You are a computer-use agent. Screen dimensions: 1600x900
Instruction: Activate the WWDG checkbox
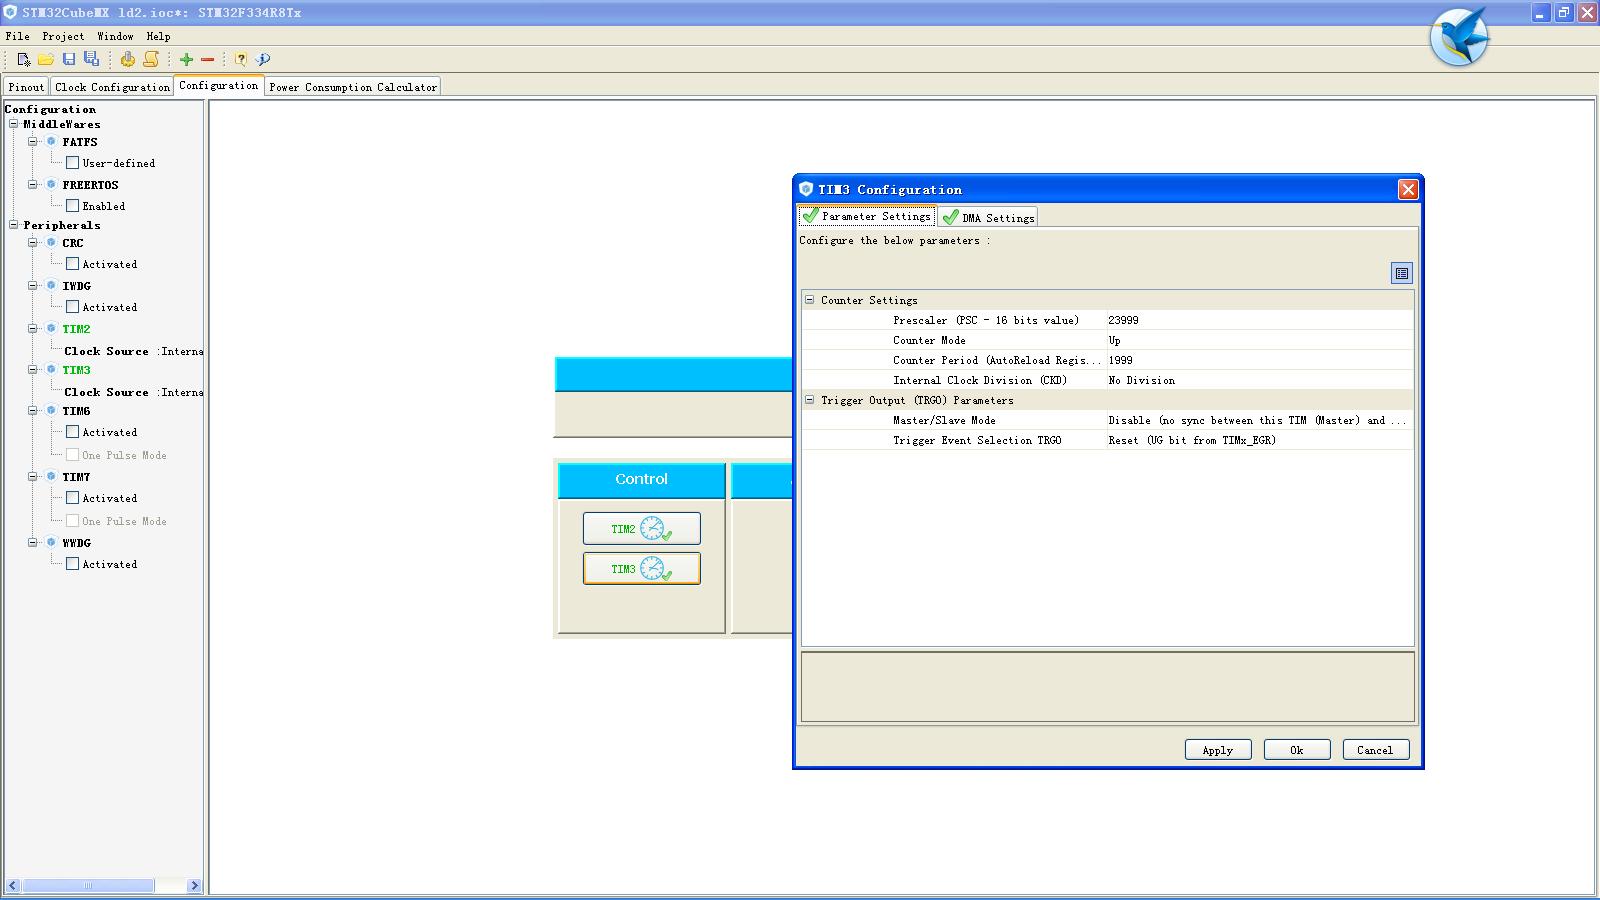coord(72,564)
